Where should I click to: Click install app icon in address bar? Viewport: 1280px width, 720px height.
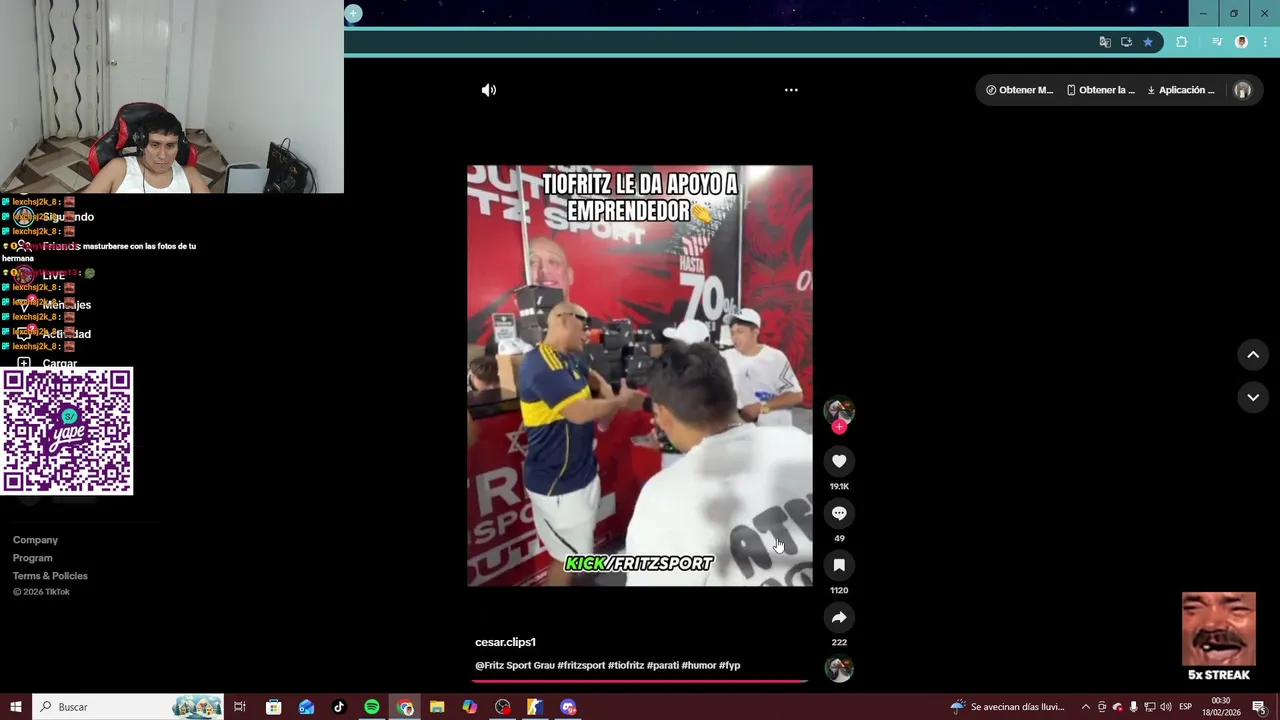click(1126, 42)
